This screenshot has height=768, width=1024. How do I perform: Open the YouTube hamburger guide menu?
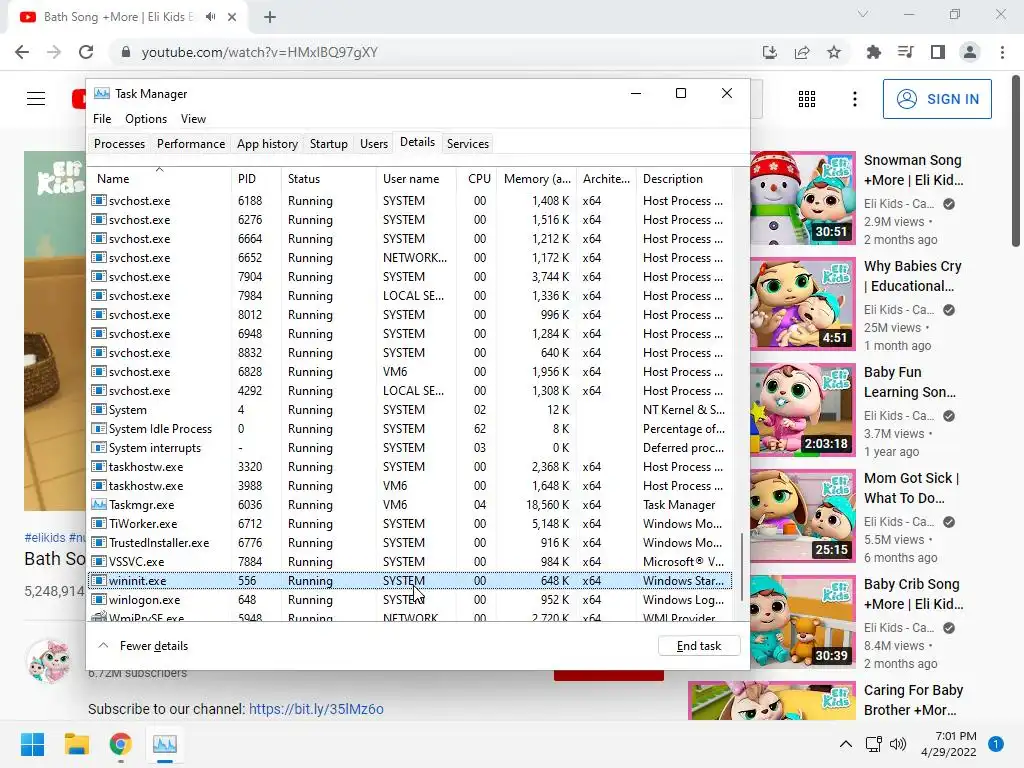coord(36,99)
